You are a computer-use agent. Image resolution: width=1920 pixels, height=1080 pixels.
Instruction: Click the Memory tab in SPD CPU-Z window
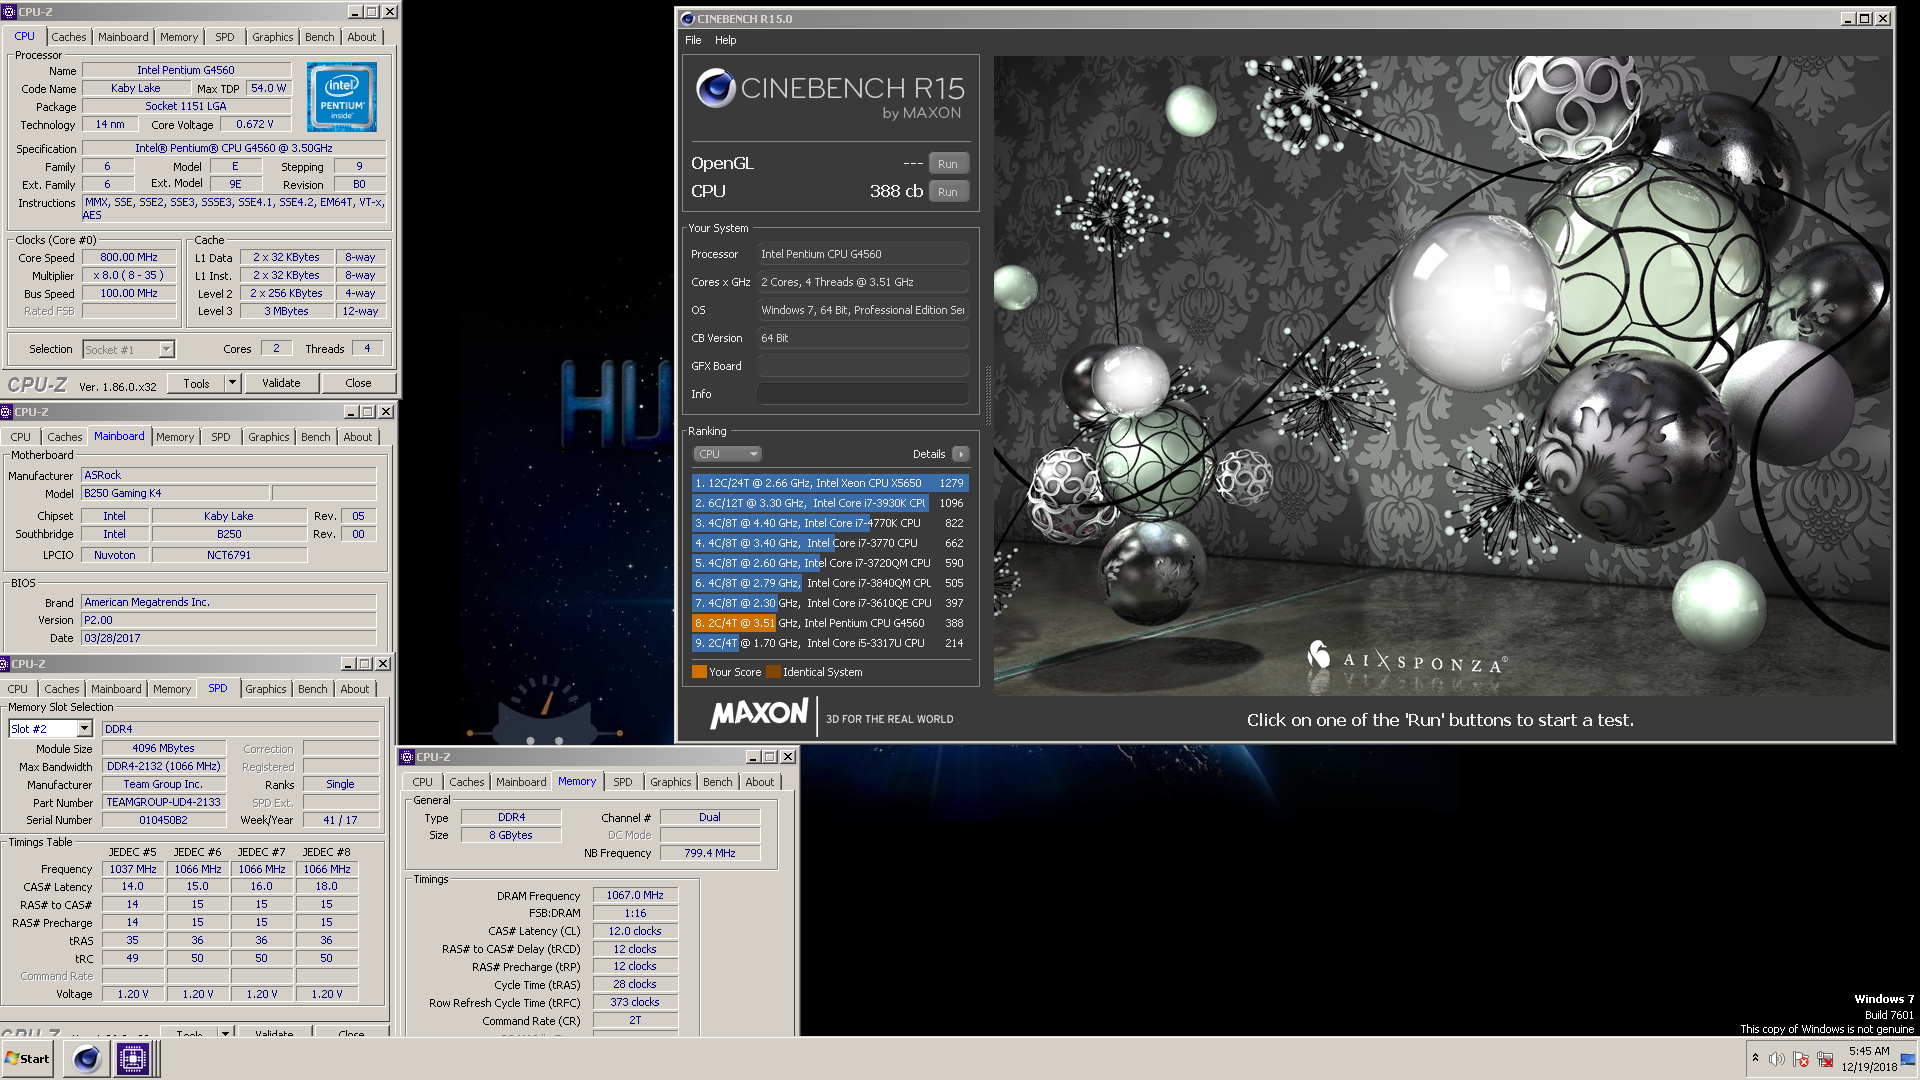click(x=172, y=689)
